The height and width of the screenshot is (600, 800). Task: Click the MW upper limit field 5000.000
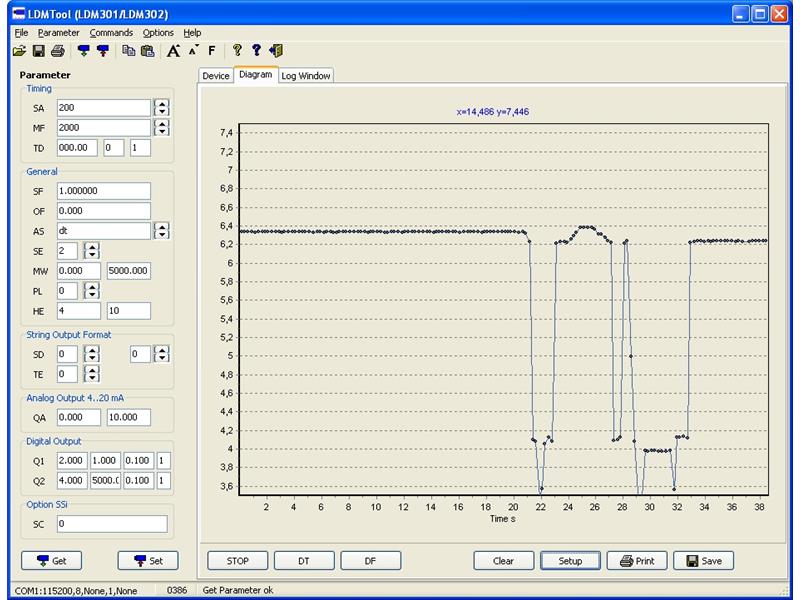tap(129, 270)
